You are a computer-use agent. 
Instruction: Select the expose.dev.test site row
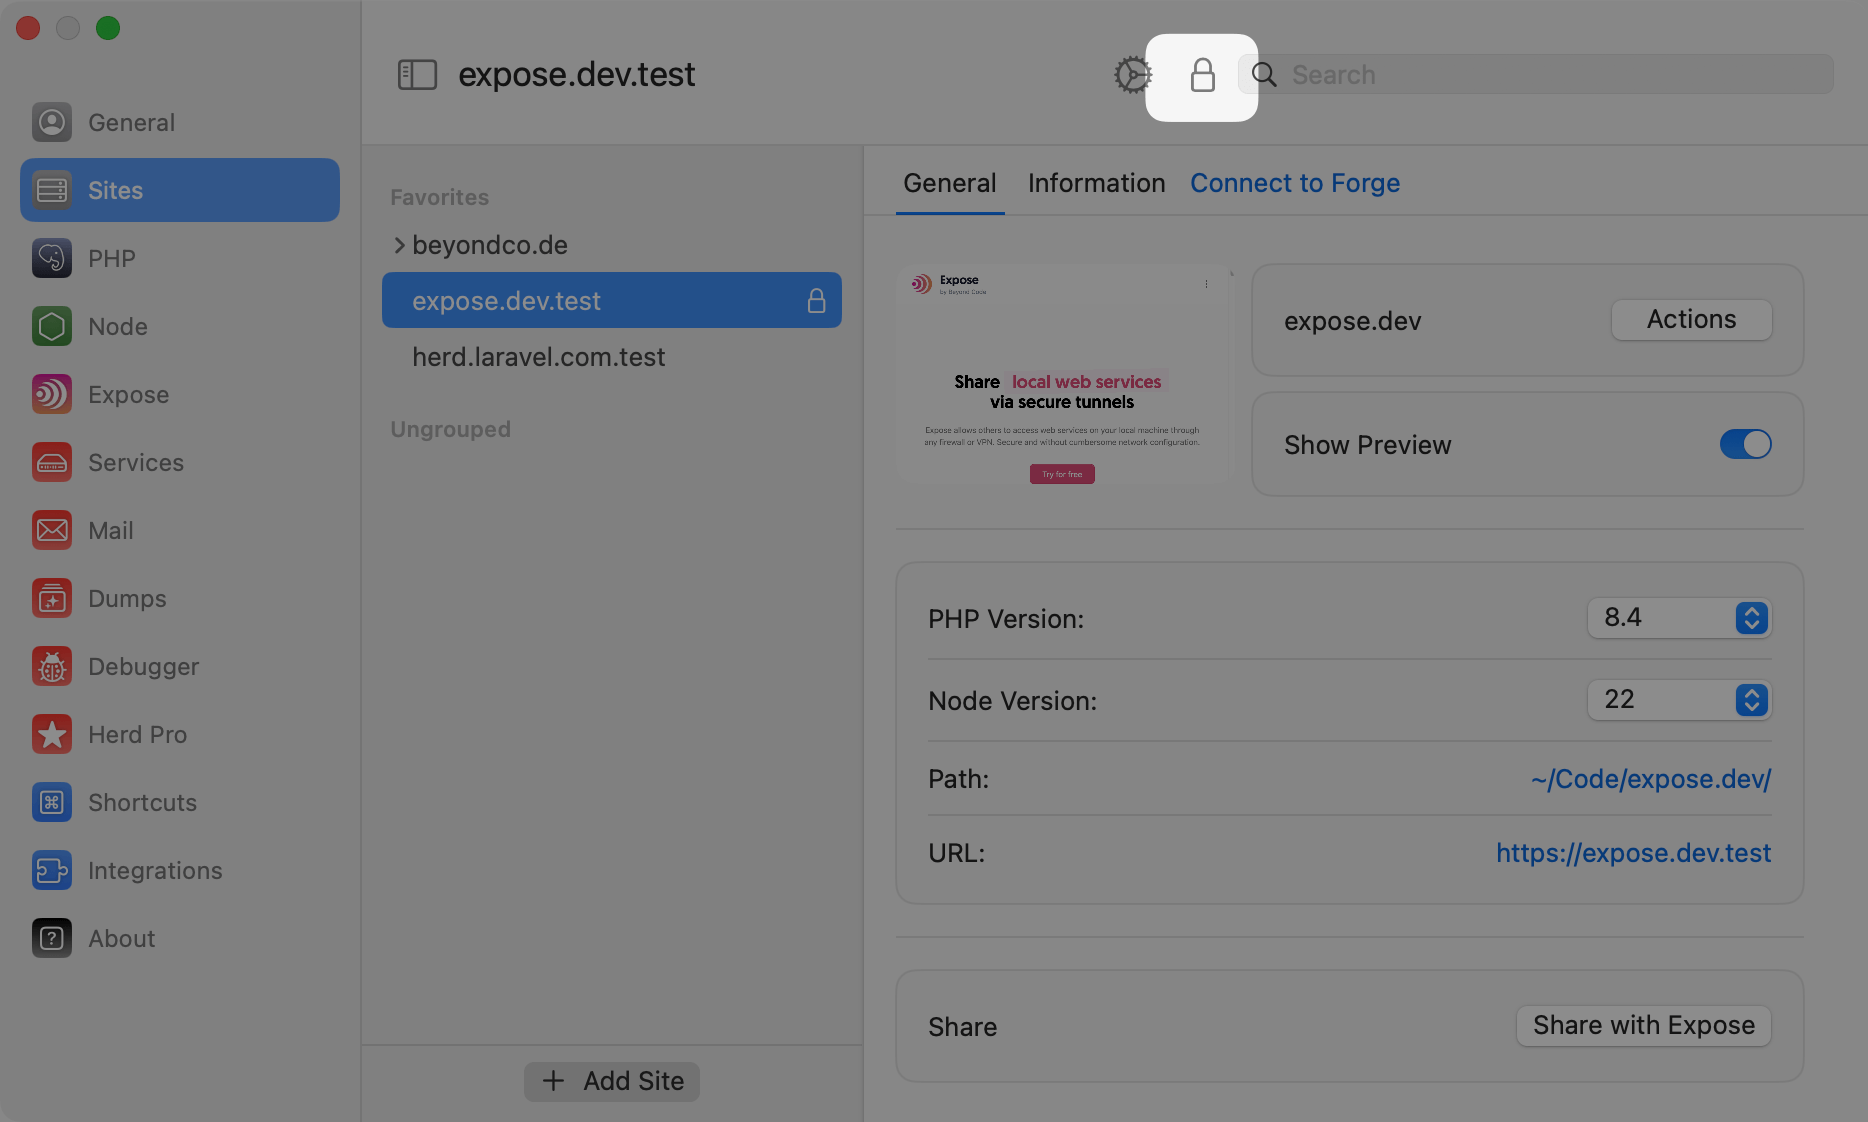pos(612,300)
